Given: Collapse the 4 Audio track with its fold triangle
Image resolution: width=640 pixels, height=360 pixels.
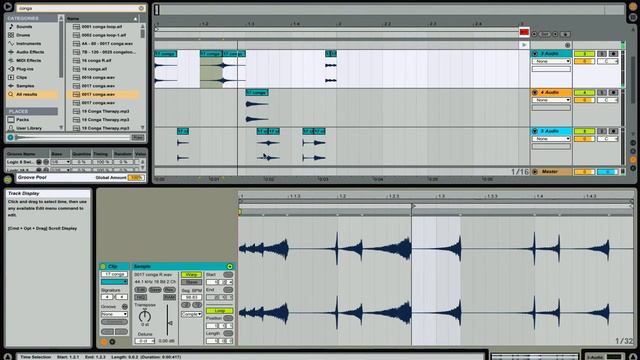Looking at the screenshot, I should click(535, 93).
